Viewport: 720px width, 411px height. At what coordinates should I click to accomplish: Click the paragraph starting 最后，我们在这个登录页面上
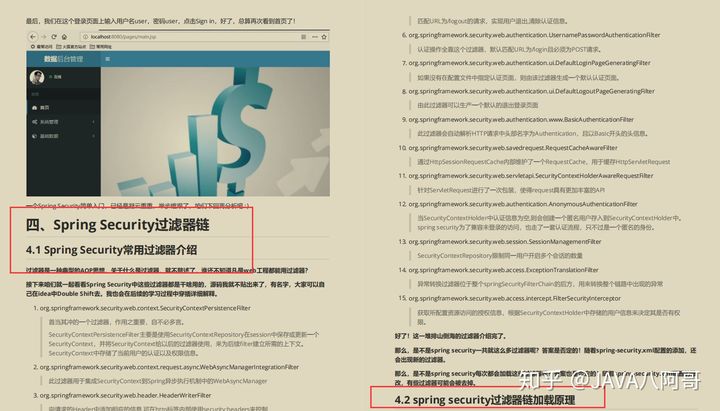pyautogui.click(x=161, y=21)
